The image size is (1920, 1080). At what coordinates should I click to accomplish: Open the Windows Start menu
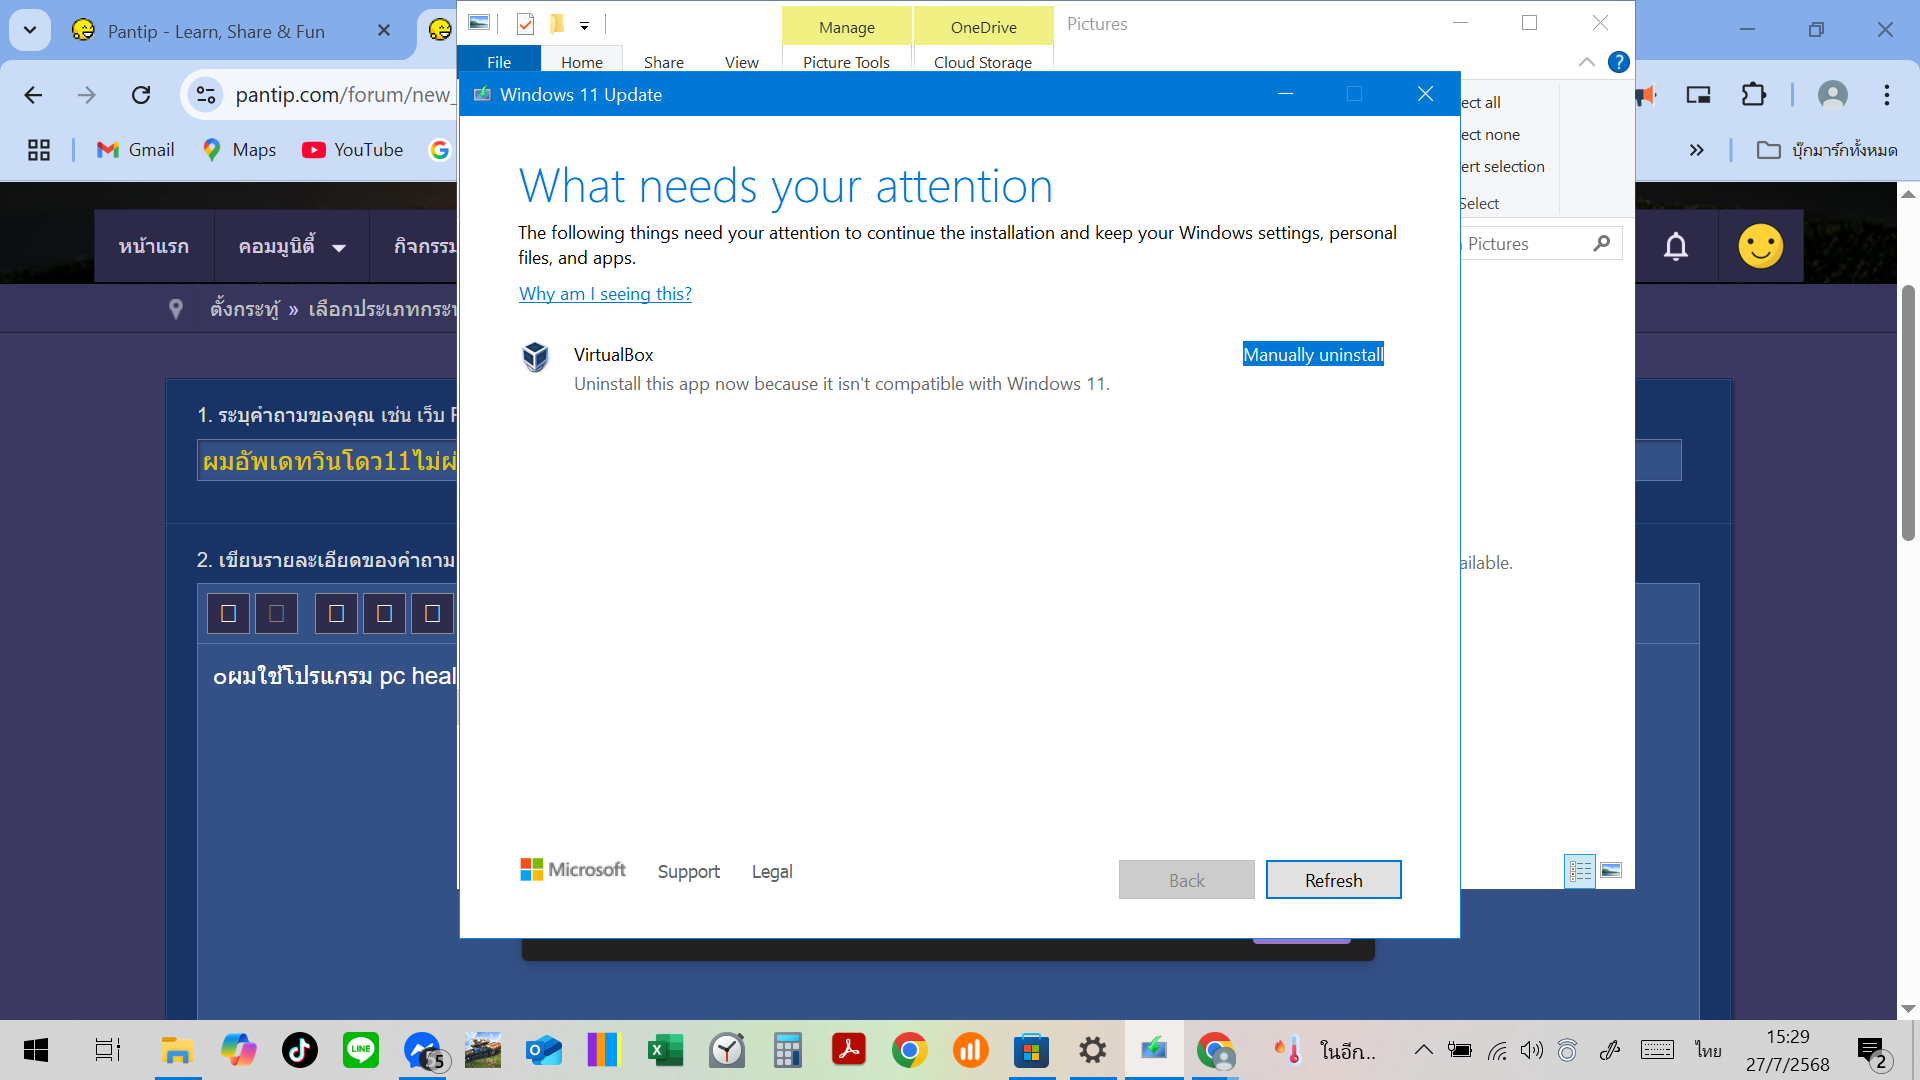(36, 1050)
